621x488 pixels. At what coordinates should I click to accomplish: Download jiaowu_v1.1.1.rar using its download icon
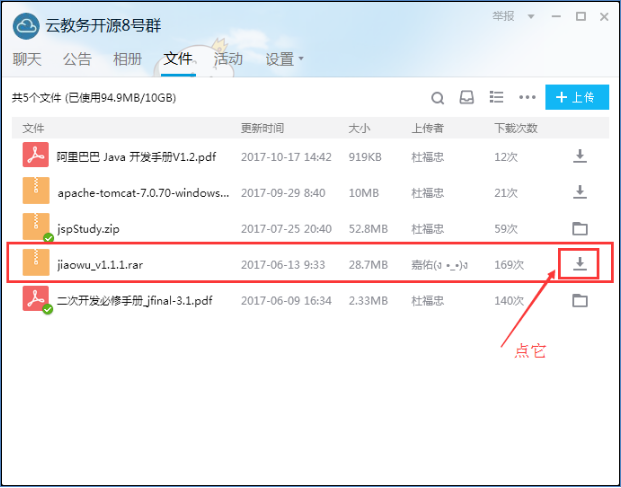click(579, 264)
